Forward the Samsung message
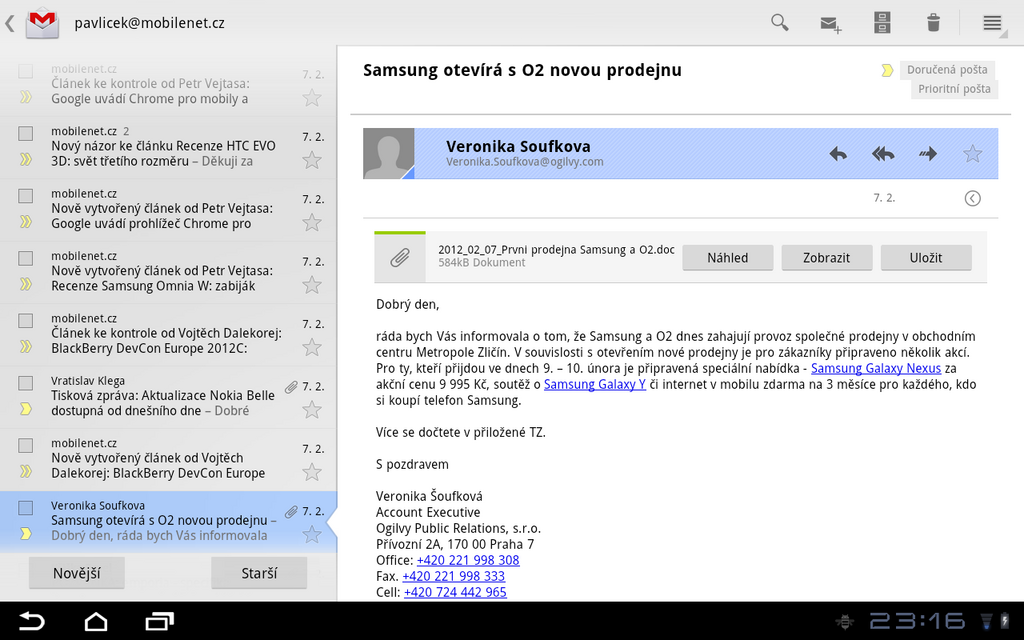 pyautogui.click(x=927, y=153)
